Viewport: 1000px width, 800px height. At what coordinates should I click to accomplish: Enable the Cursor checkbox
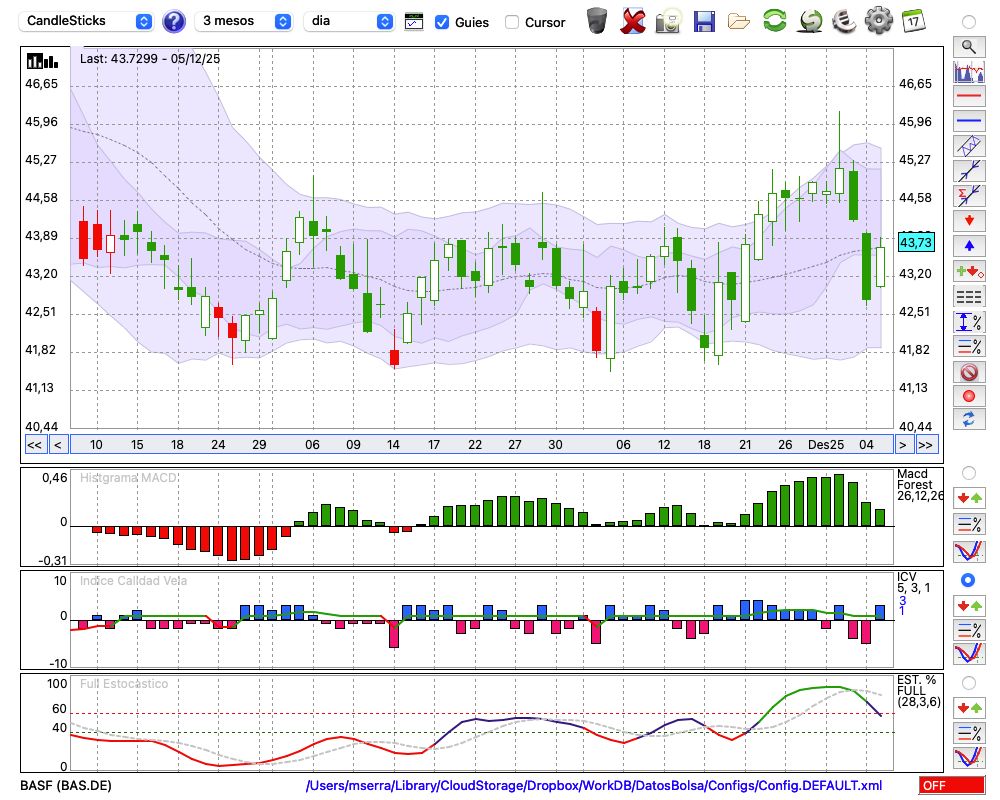[x=512, y=22]
